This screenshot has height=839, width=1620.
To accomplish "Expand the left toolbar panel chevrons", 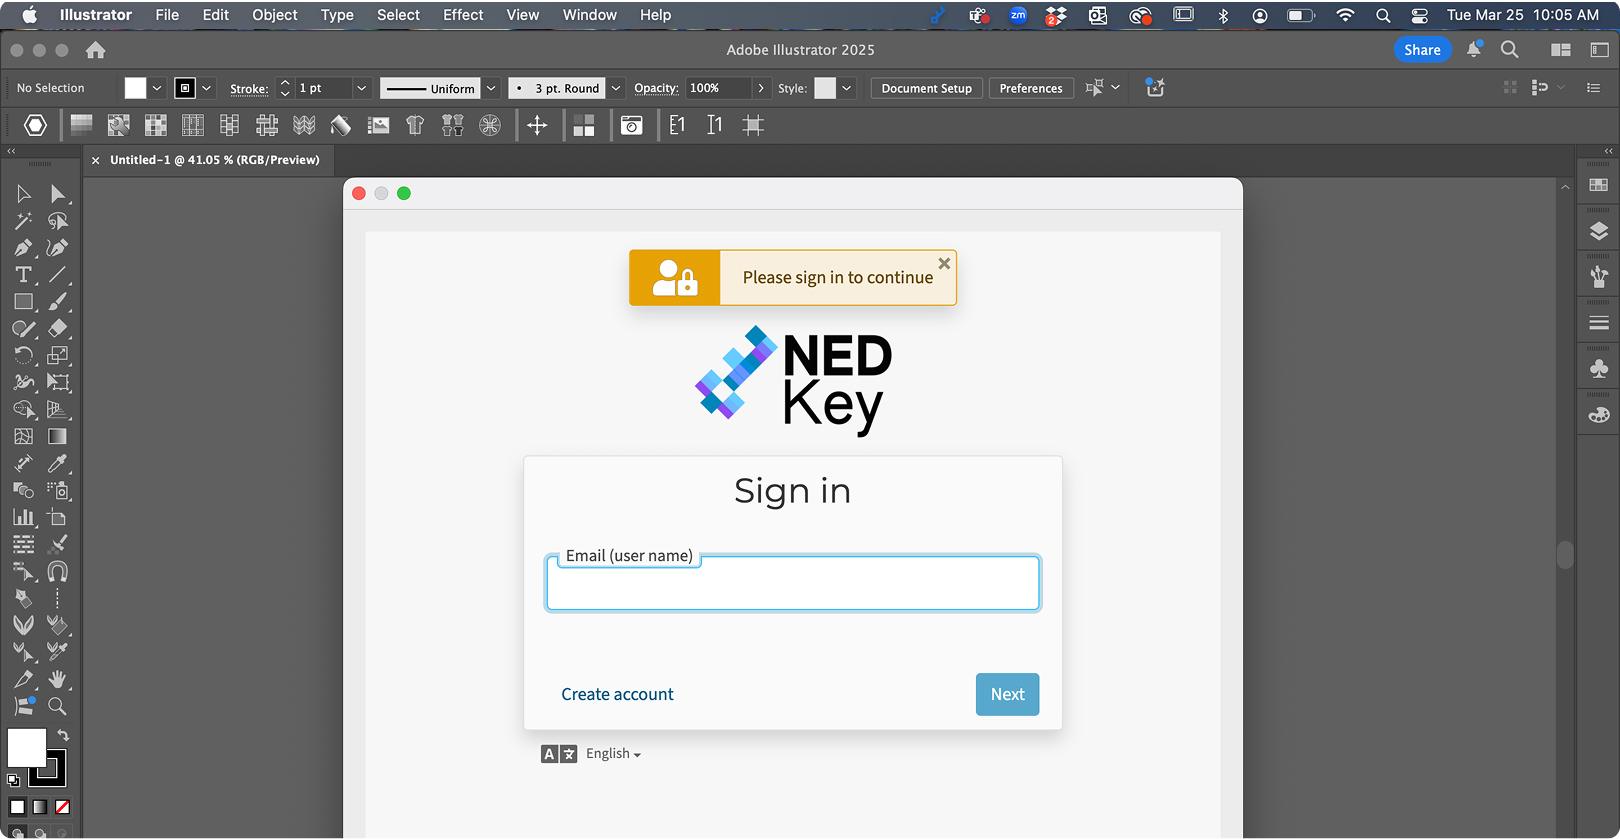I will point(12,151).
